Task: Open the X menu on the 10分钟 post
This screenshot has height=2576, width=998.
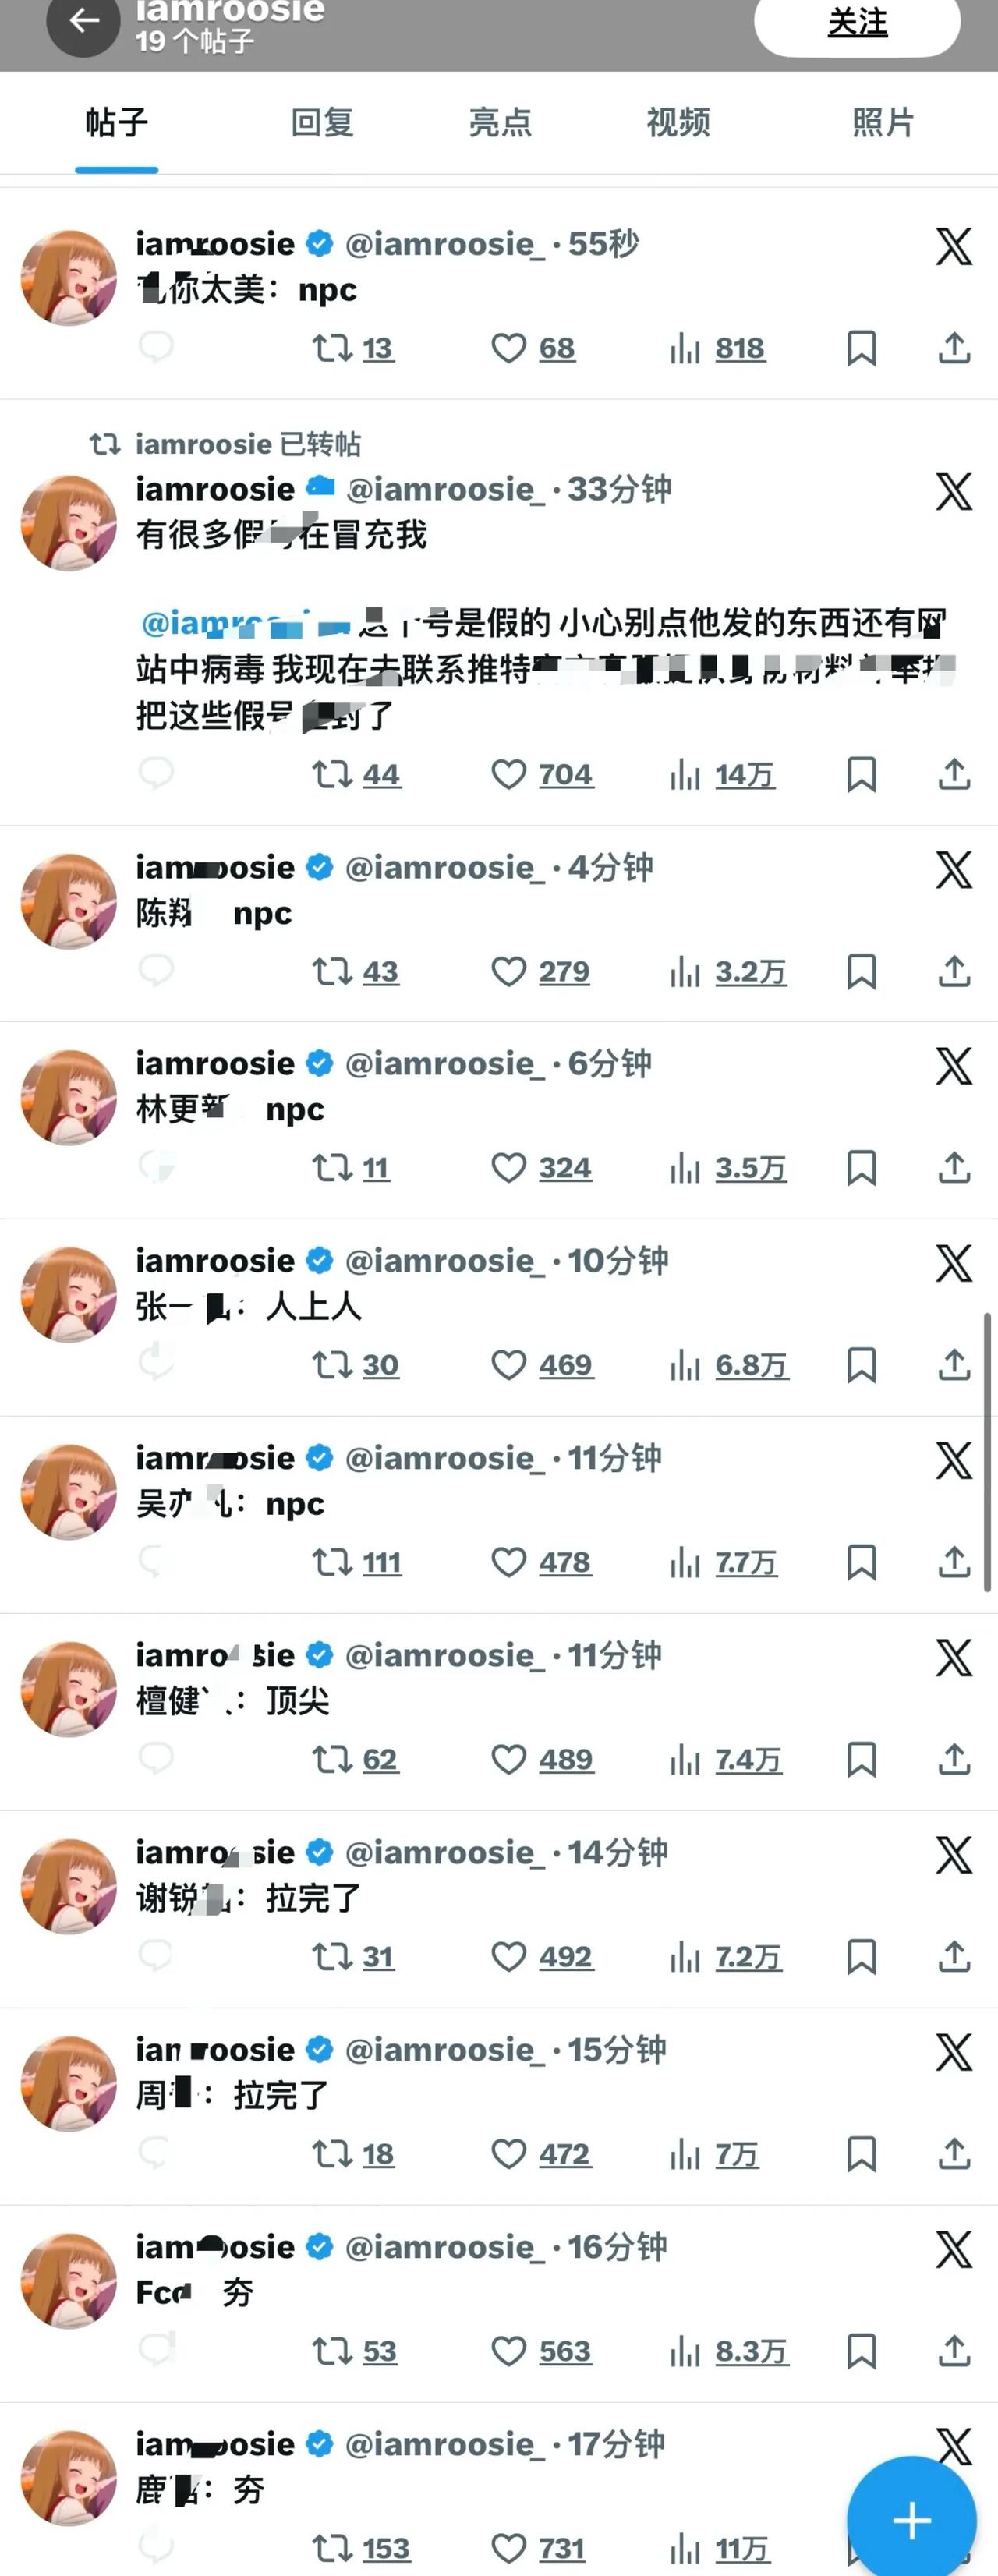Action: tap(954, 1263)
